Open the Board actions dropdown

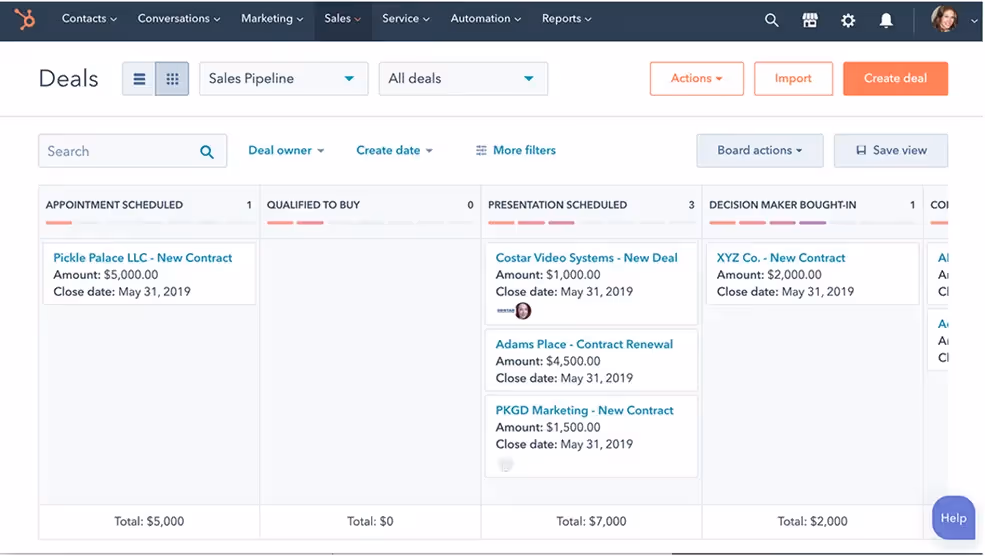click(x=759, y=150)
